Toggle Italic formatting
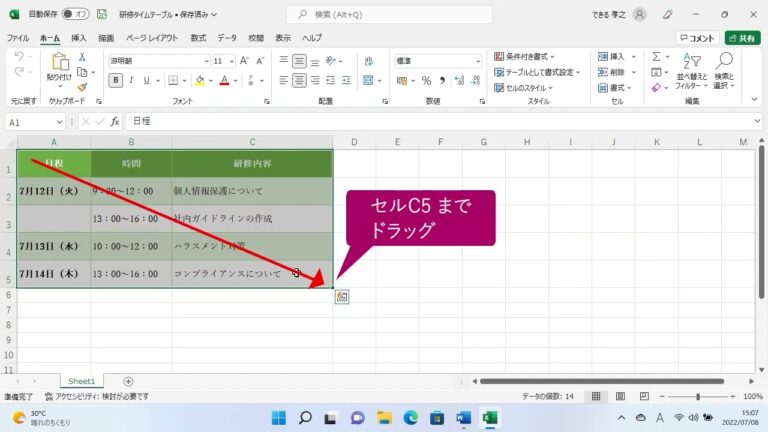 (131, 80)
